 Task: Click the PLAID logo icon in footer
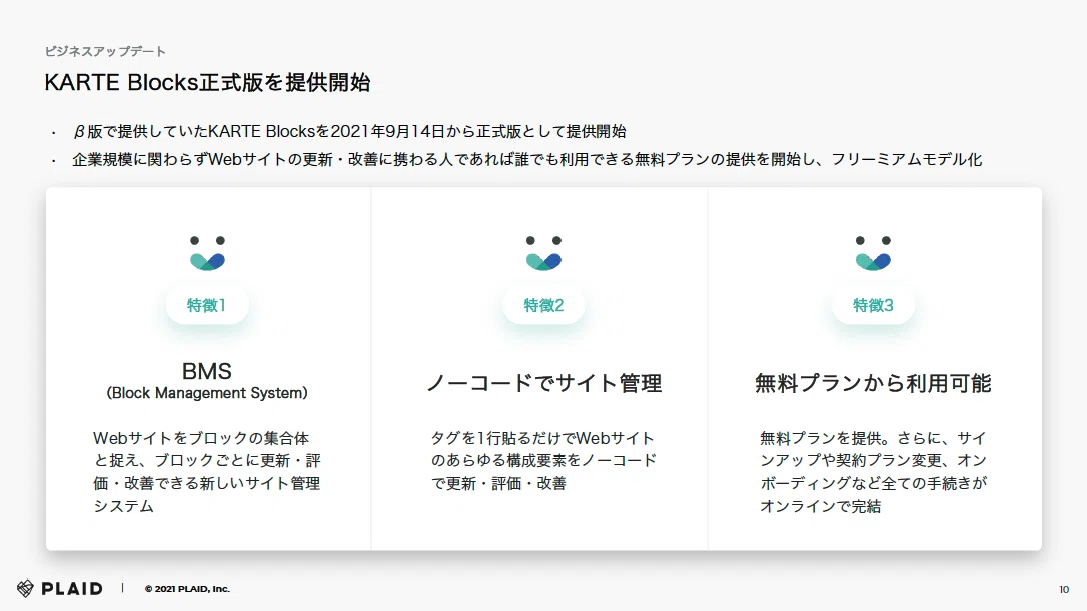tap(25, 588)
